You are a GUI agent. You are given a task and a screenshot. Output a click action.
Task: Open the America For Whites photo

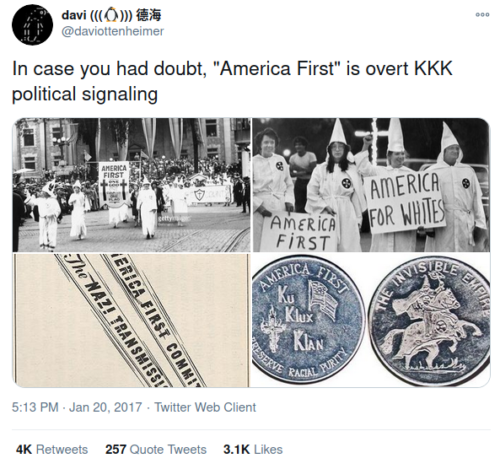click(371, 185)
